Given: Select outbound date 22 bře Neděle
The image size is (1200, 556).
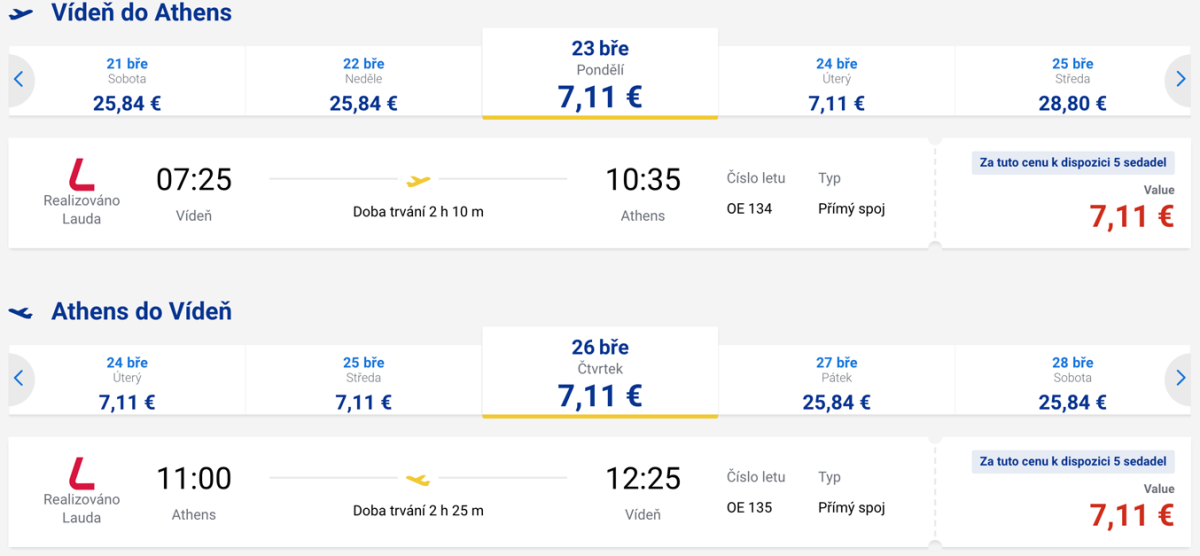Looking at the screenshot, I should coord(363,83).
